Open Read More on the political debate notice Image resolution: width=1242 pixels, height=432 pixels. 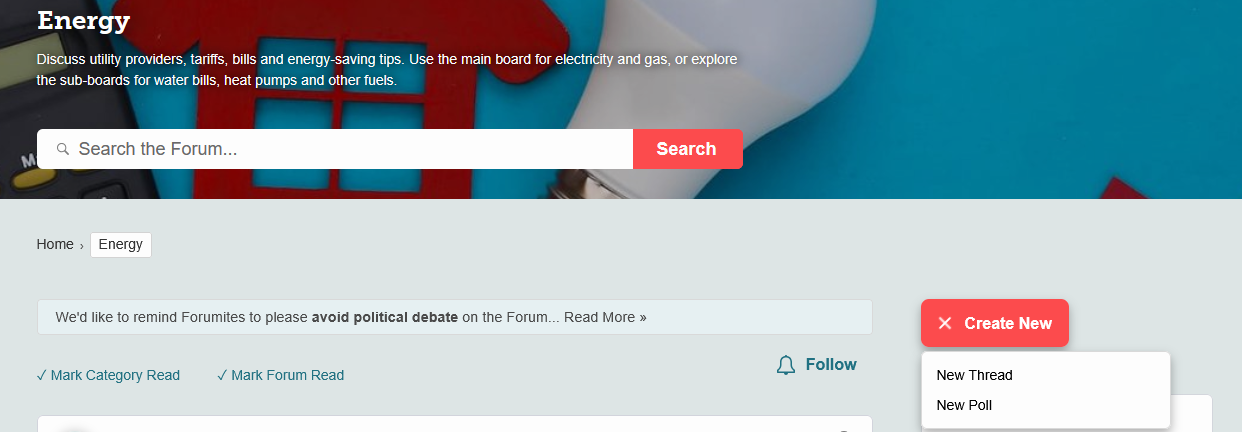pos(605,317)
